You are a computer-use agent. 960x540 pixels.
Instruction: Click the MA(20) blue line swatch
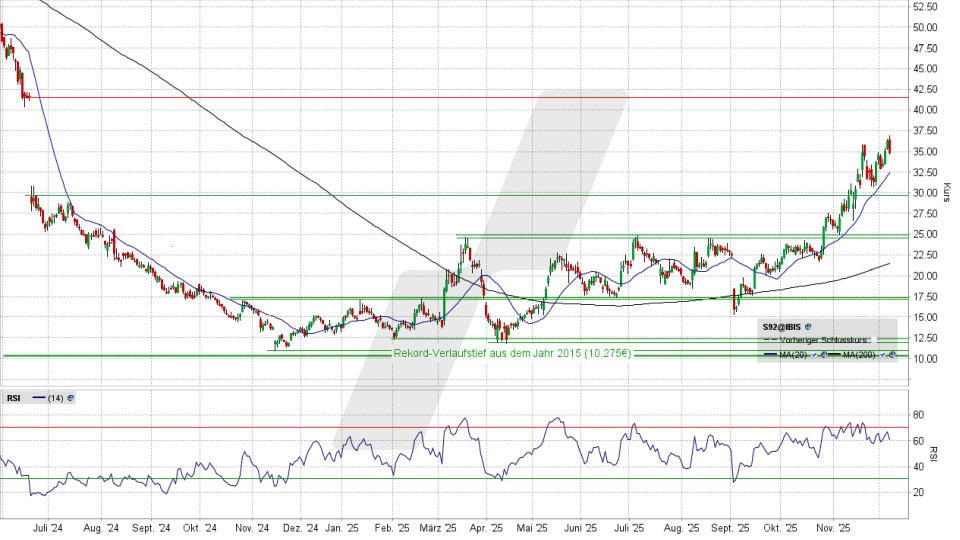(x=770, y=355)
